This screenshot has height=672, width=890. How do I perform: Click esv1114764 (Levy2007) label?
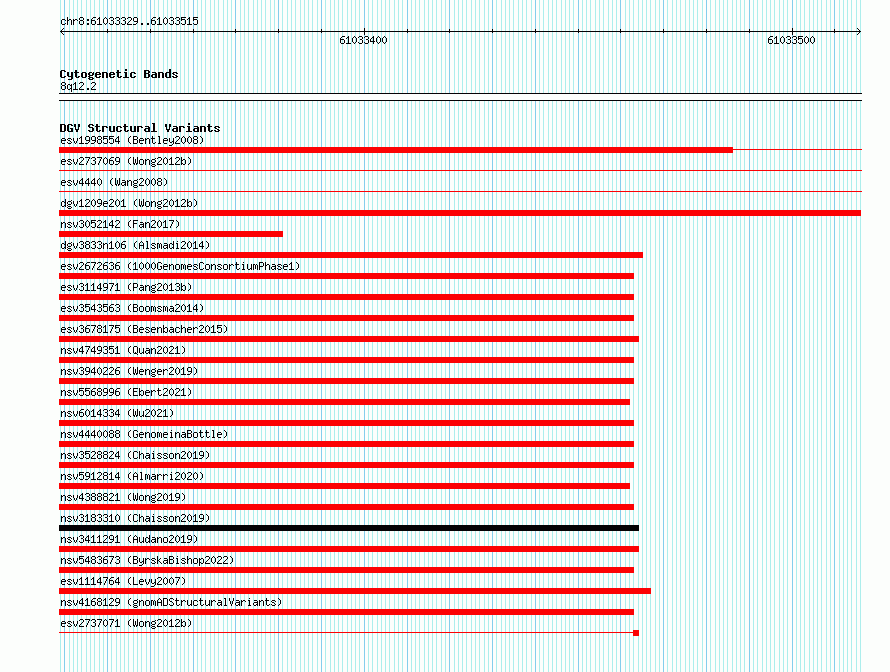123,581
